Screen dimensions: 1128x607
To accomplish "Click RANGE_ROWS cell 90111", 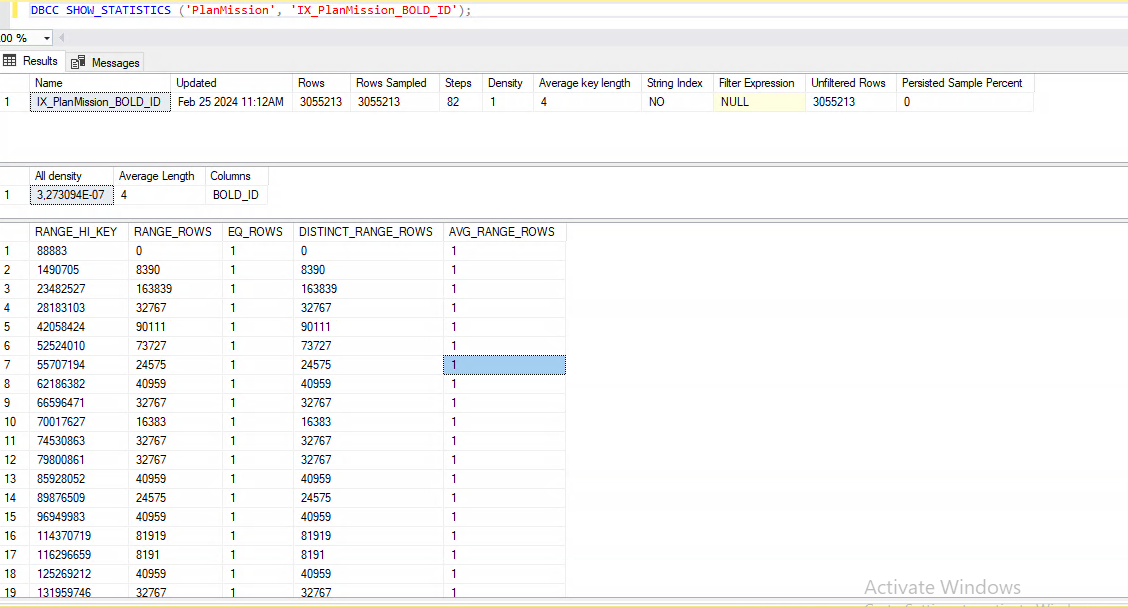I will point(176,327).
